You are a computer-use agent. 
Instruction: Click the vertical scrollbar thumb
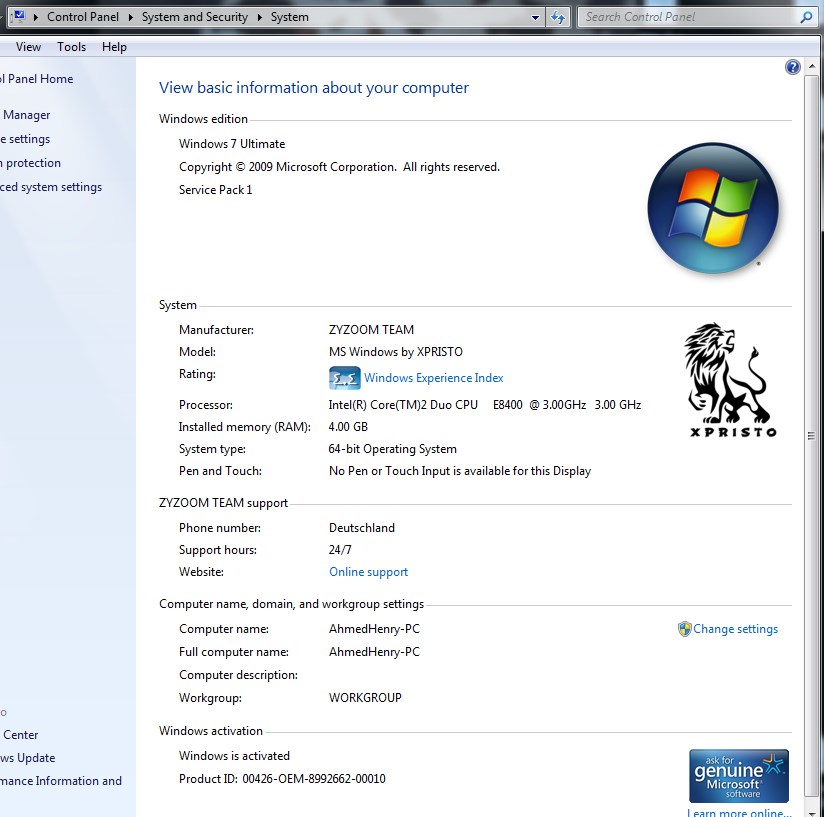(812, 436)
